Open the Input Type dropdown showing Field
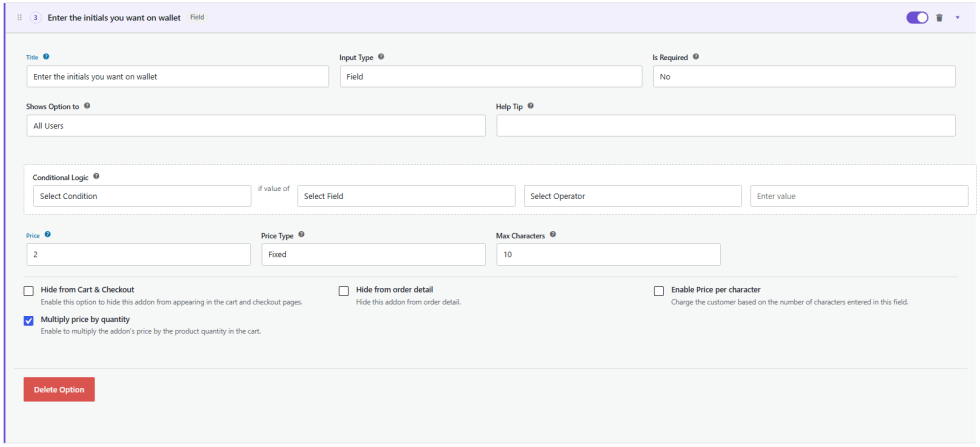 point(491,76)
